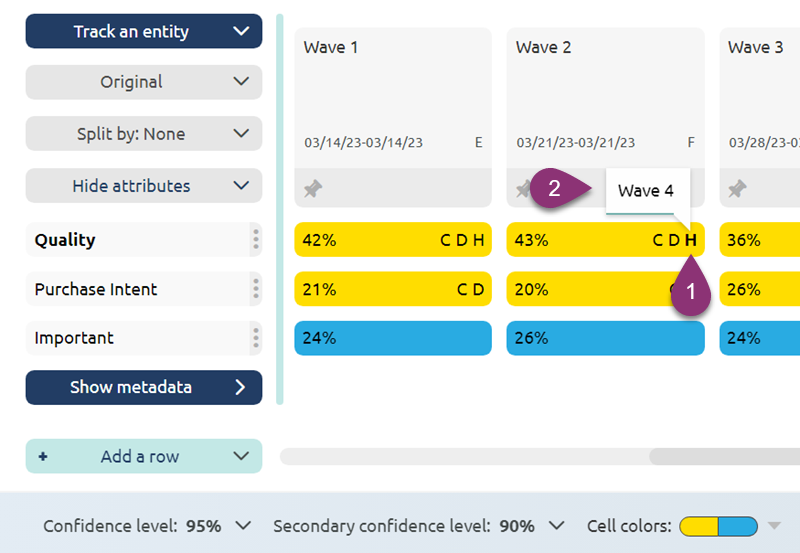Expand the Track an entity dropdown
800x553 pixels.
(143, 31)
